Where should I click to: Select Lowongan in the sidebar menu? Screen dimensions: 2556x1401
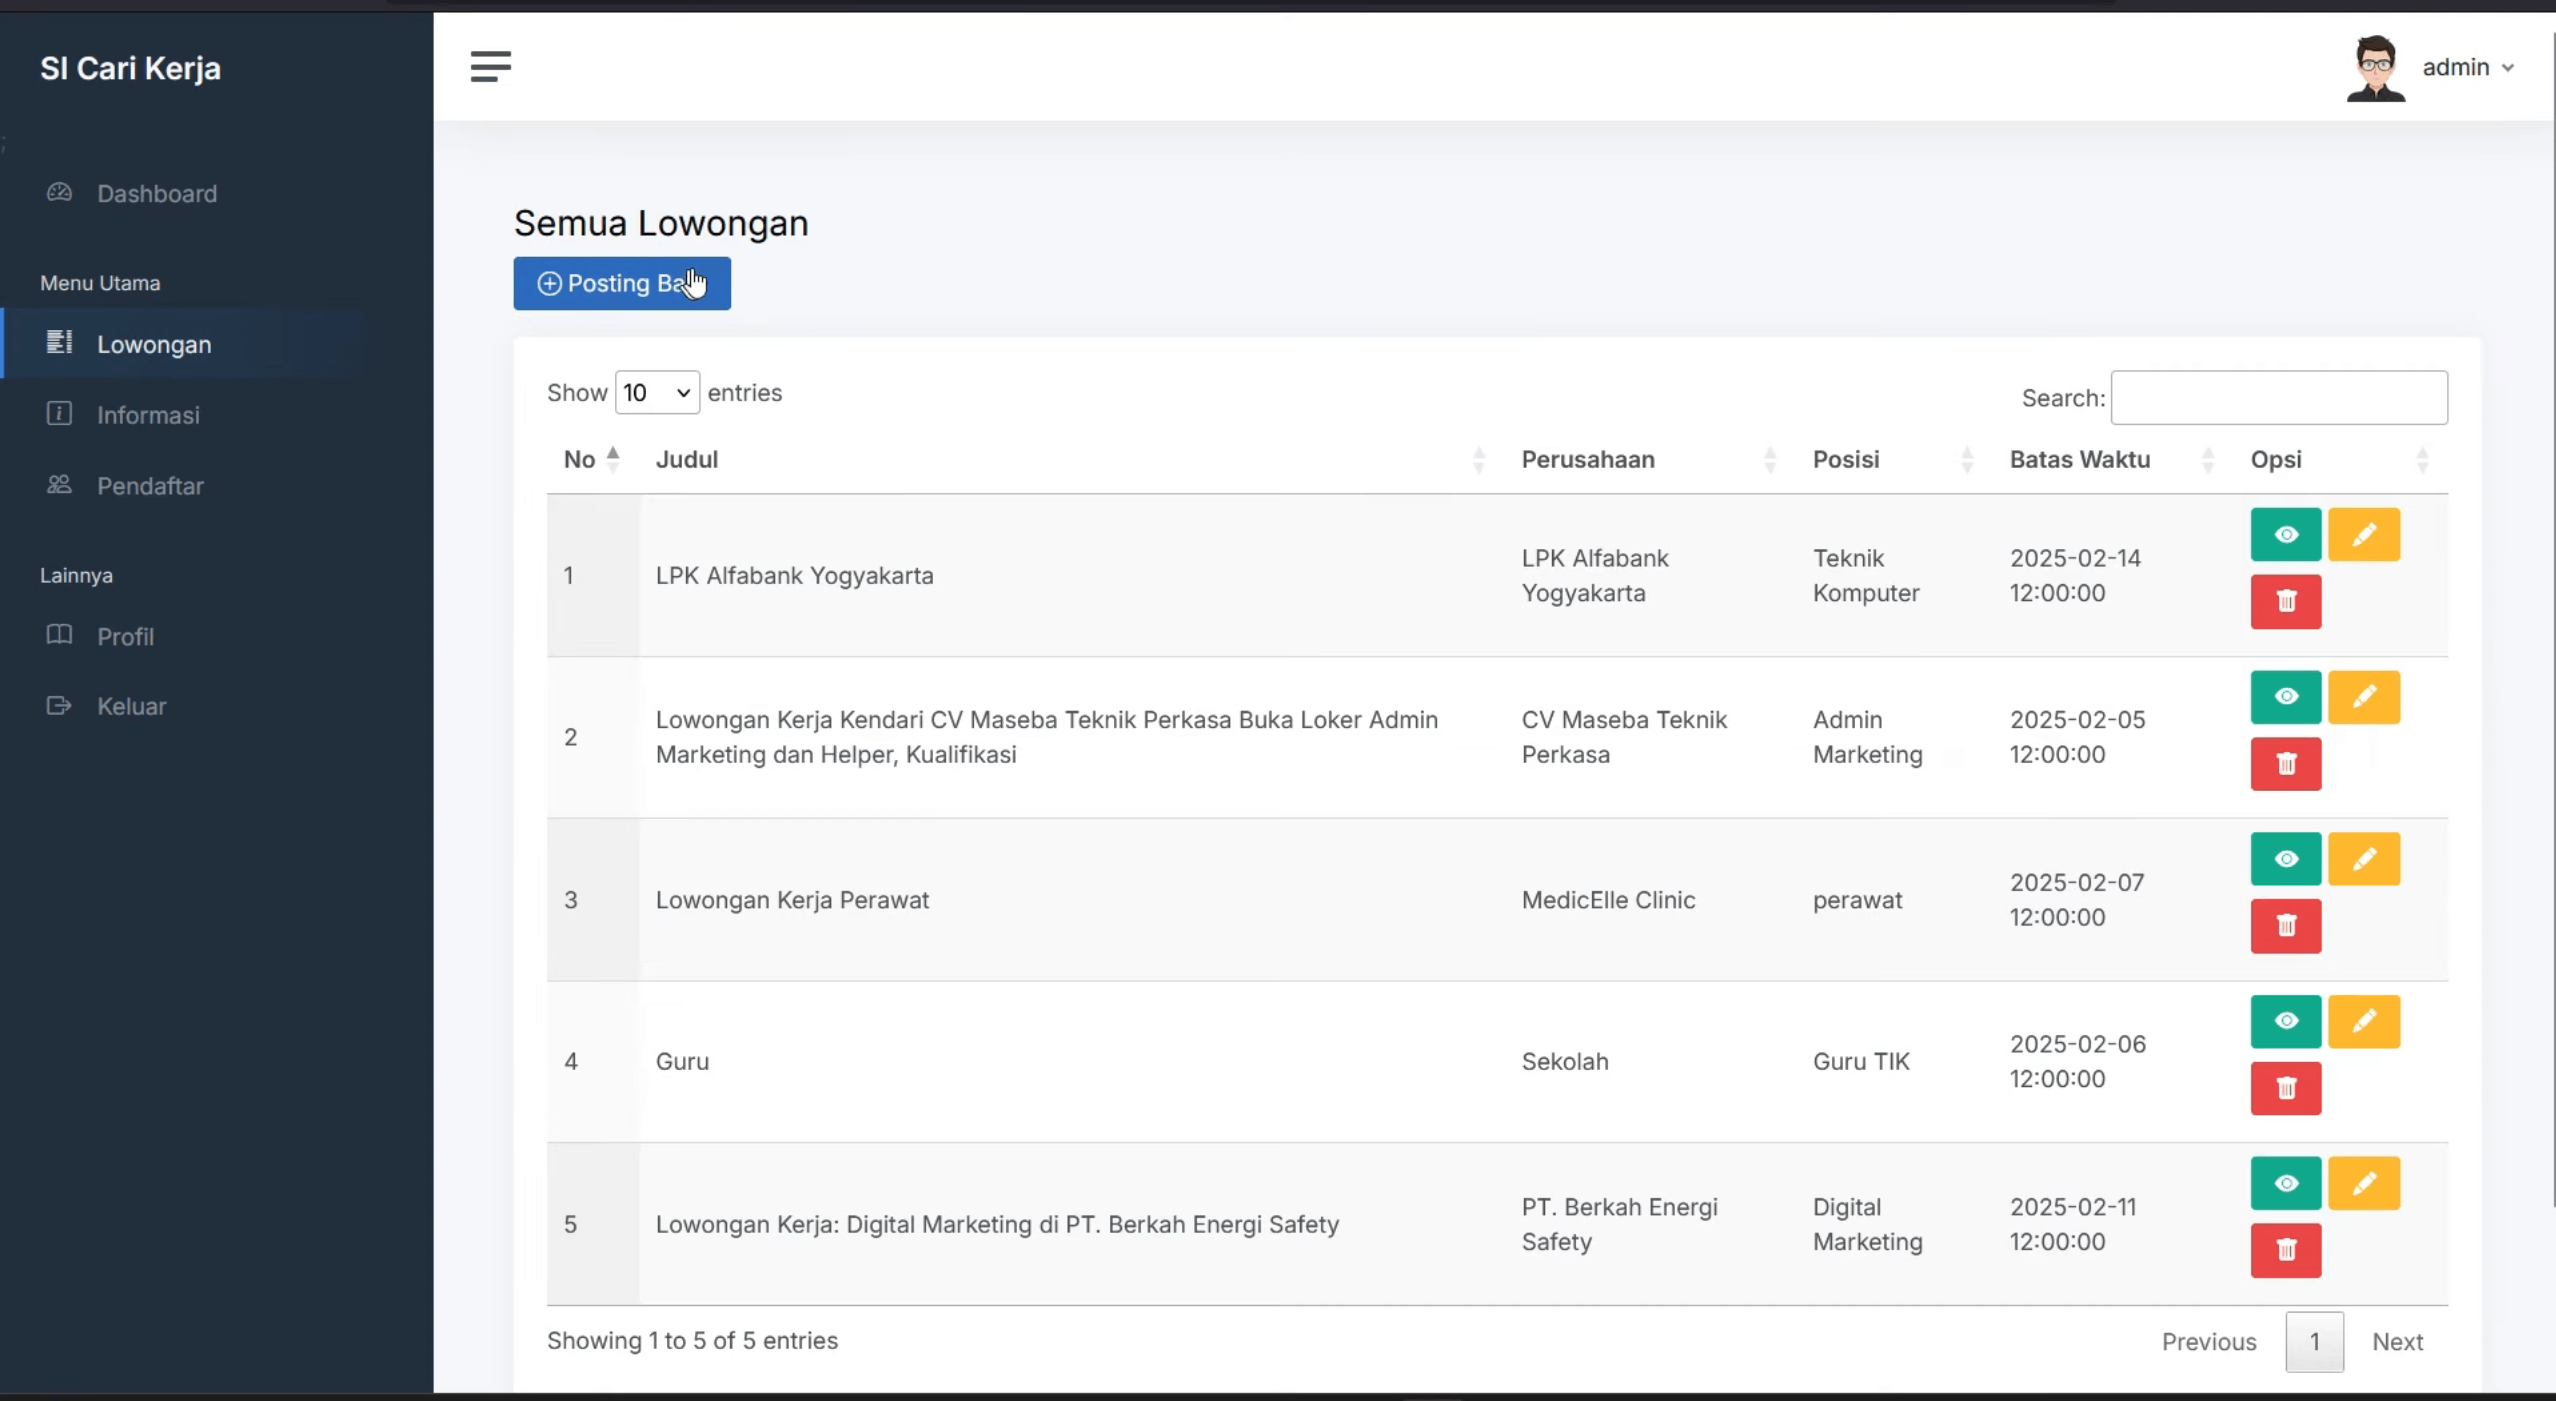(154, 344)
